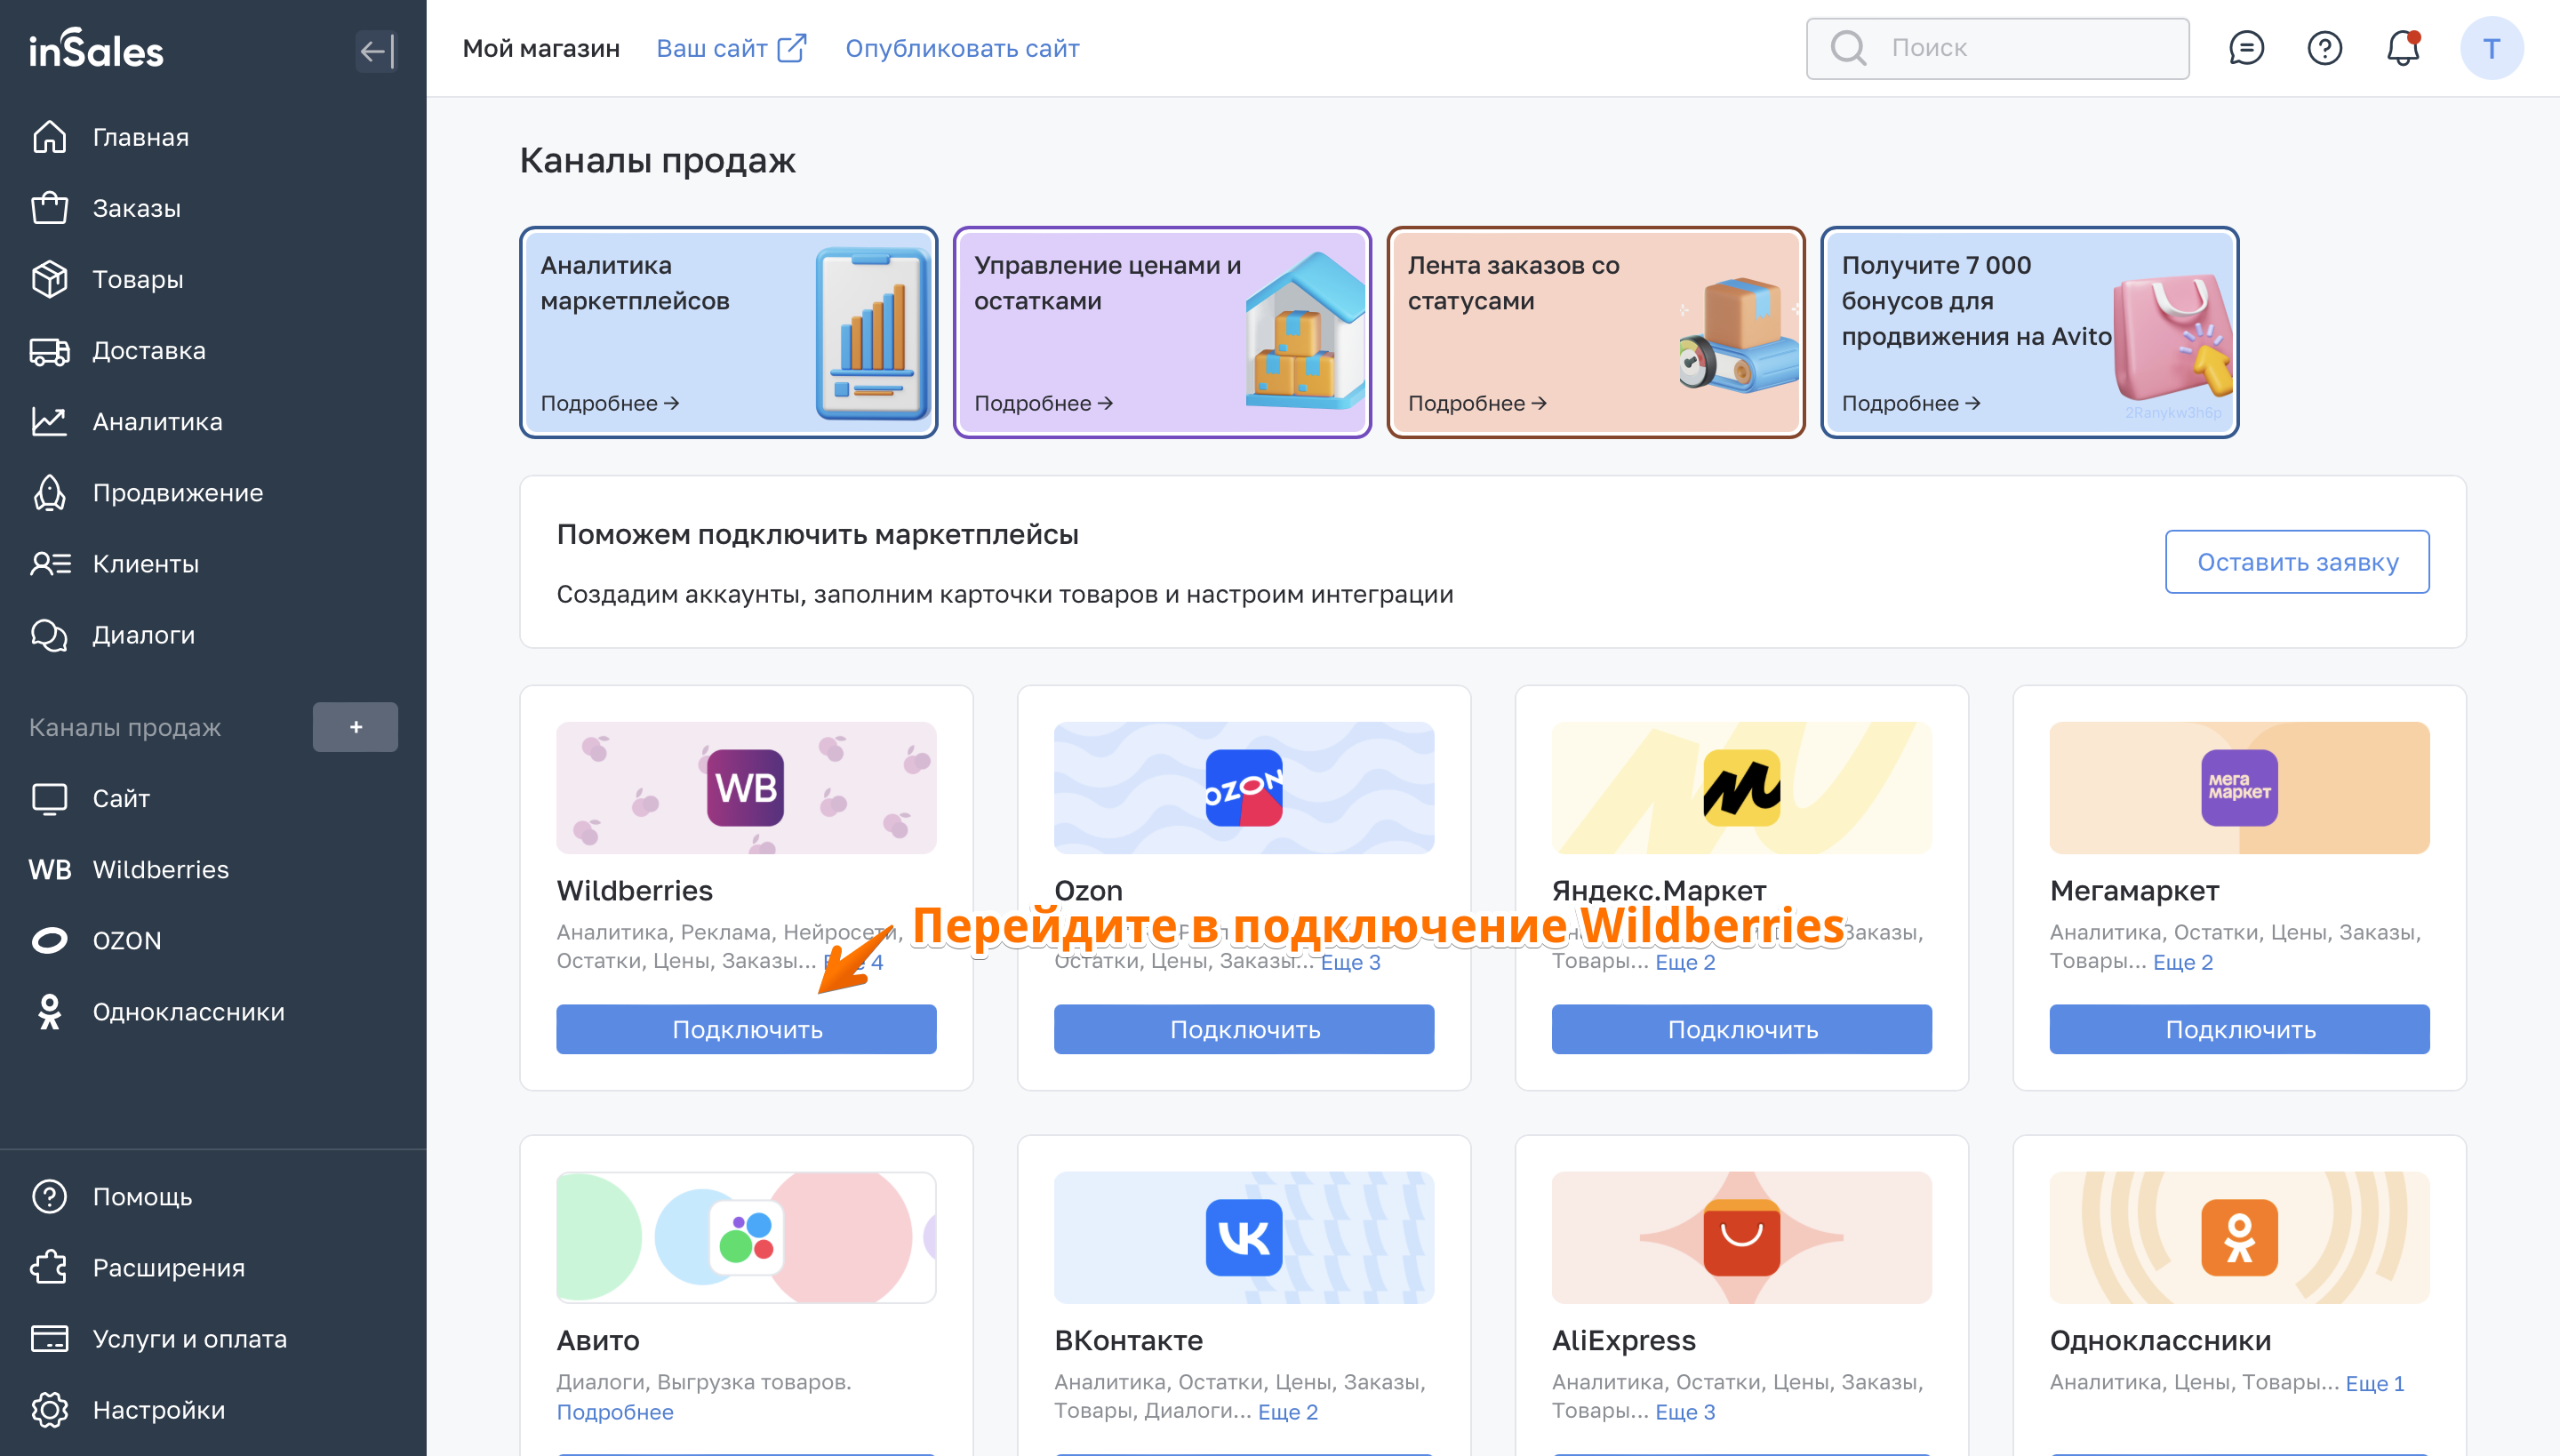Connect Wildberries with Подключить button
The image size is (2560, 1456).
pos(746,1029)
